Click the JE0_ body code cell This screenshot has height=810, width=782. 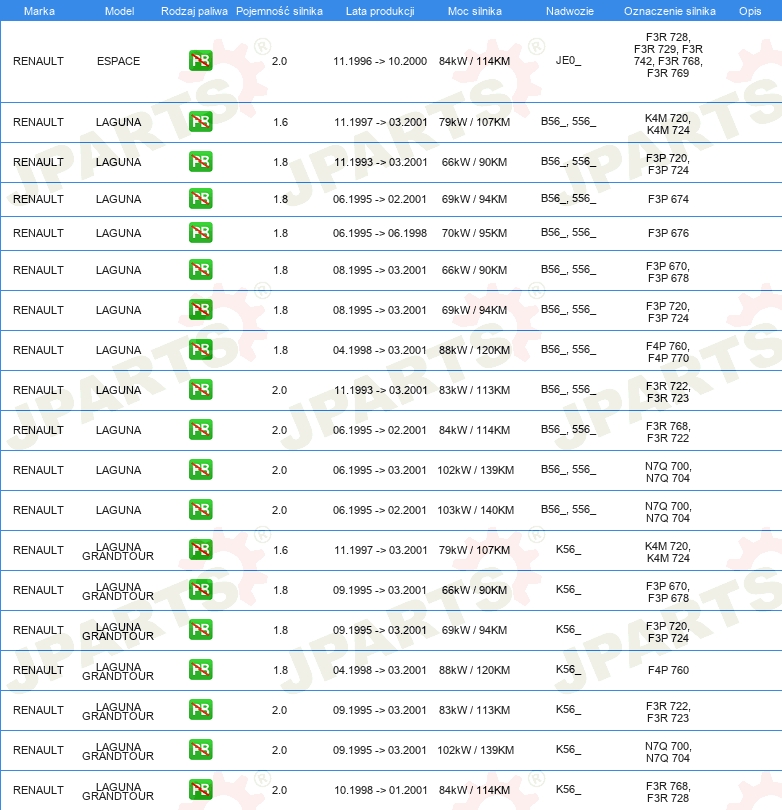click(x=568, y=60)
